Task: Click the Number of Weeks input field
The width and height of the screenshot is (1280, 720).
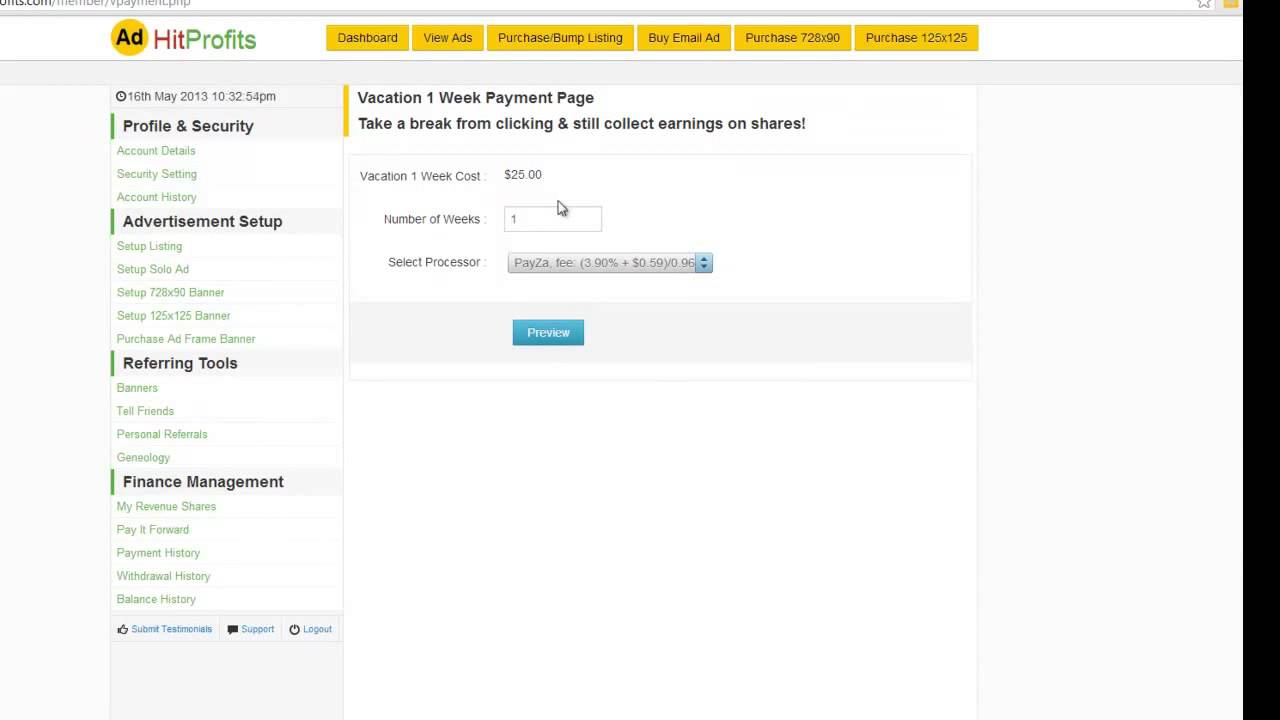Action: coord(553,219)
